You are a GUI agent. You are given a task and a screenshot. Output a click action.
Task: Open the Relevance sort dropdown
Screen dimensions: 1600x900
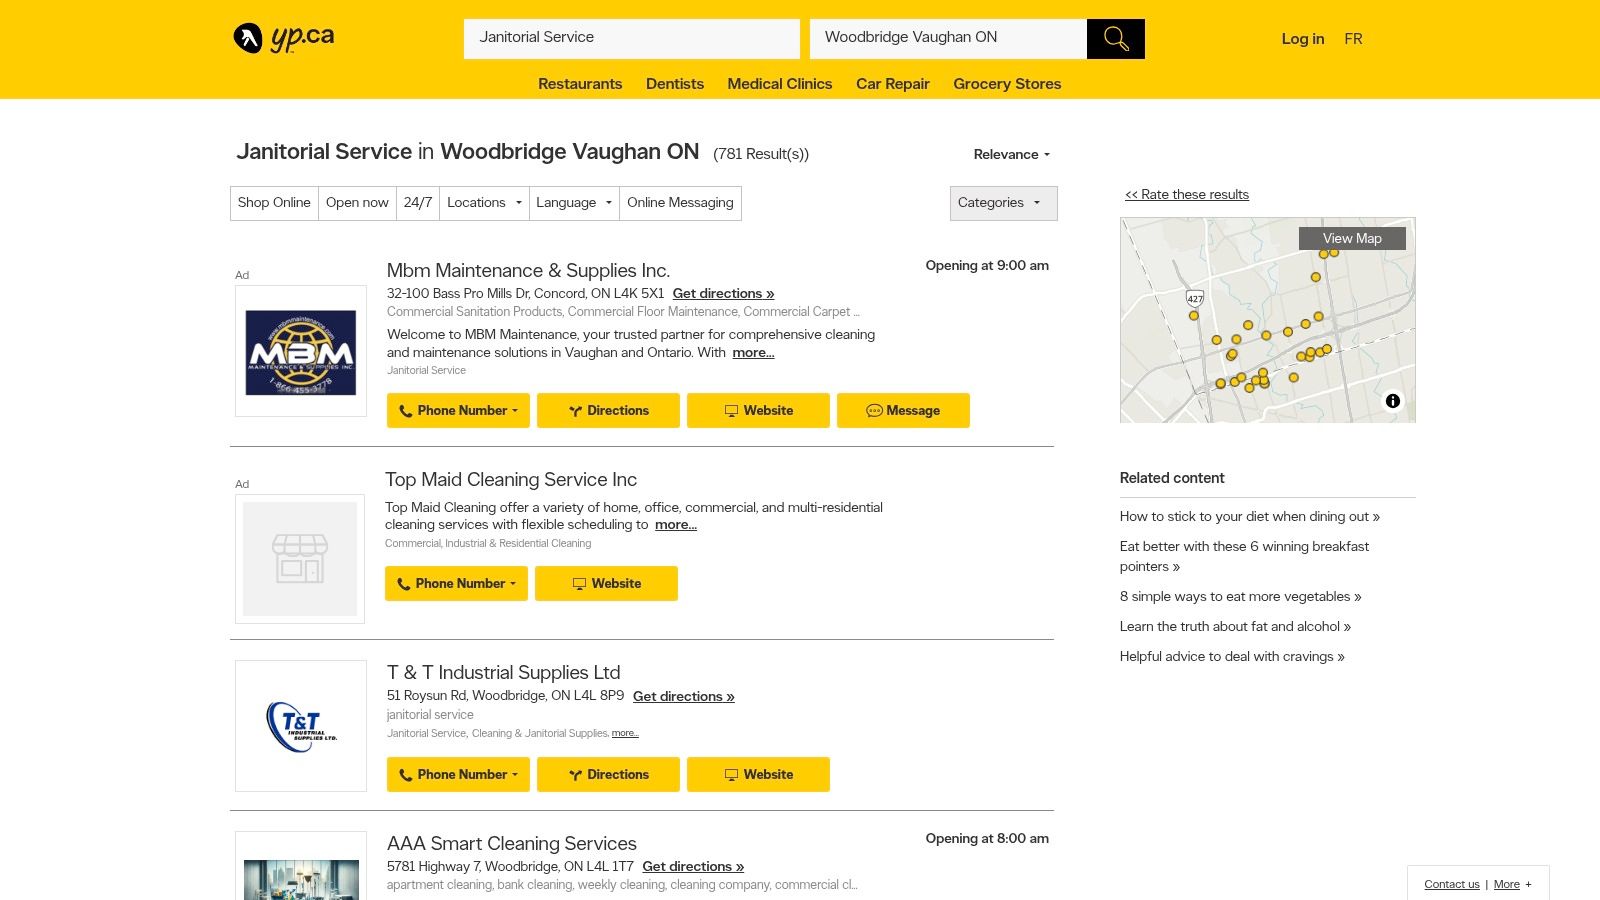pyautogui.click(x=1012, y=154)
